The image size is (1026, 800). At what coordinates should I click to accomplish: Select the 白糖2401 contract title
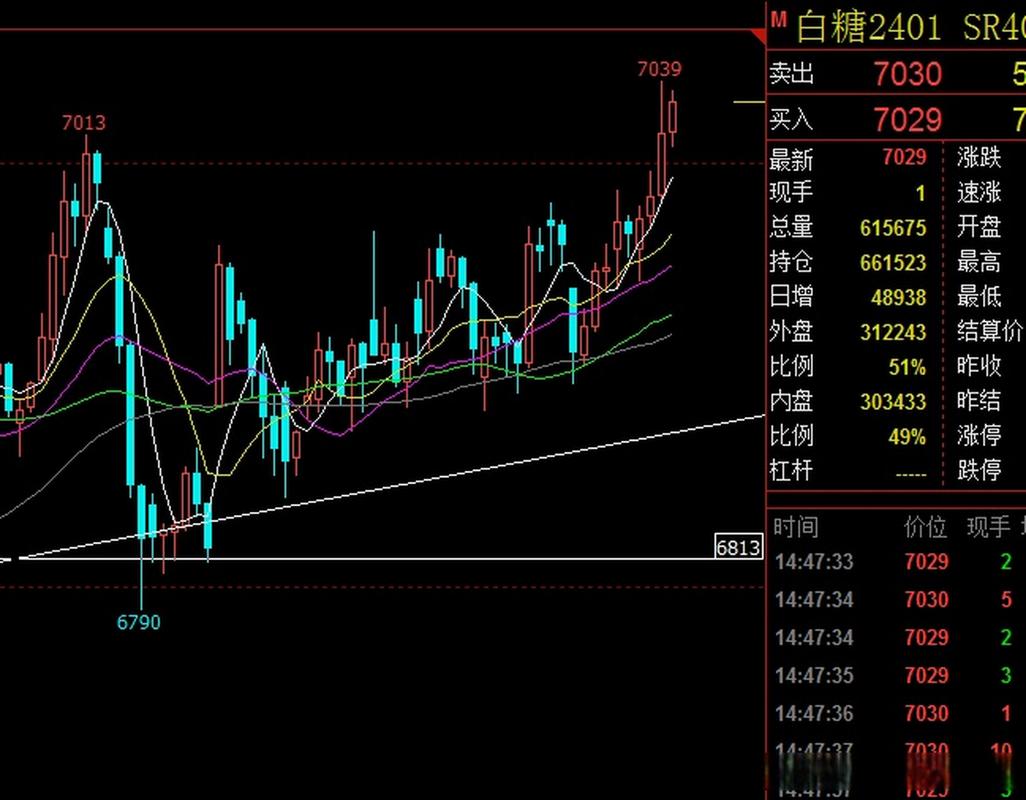click(868, 27)
